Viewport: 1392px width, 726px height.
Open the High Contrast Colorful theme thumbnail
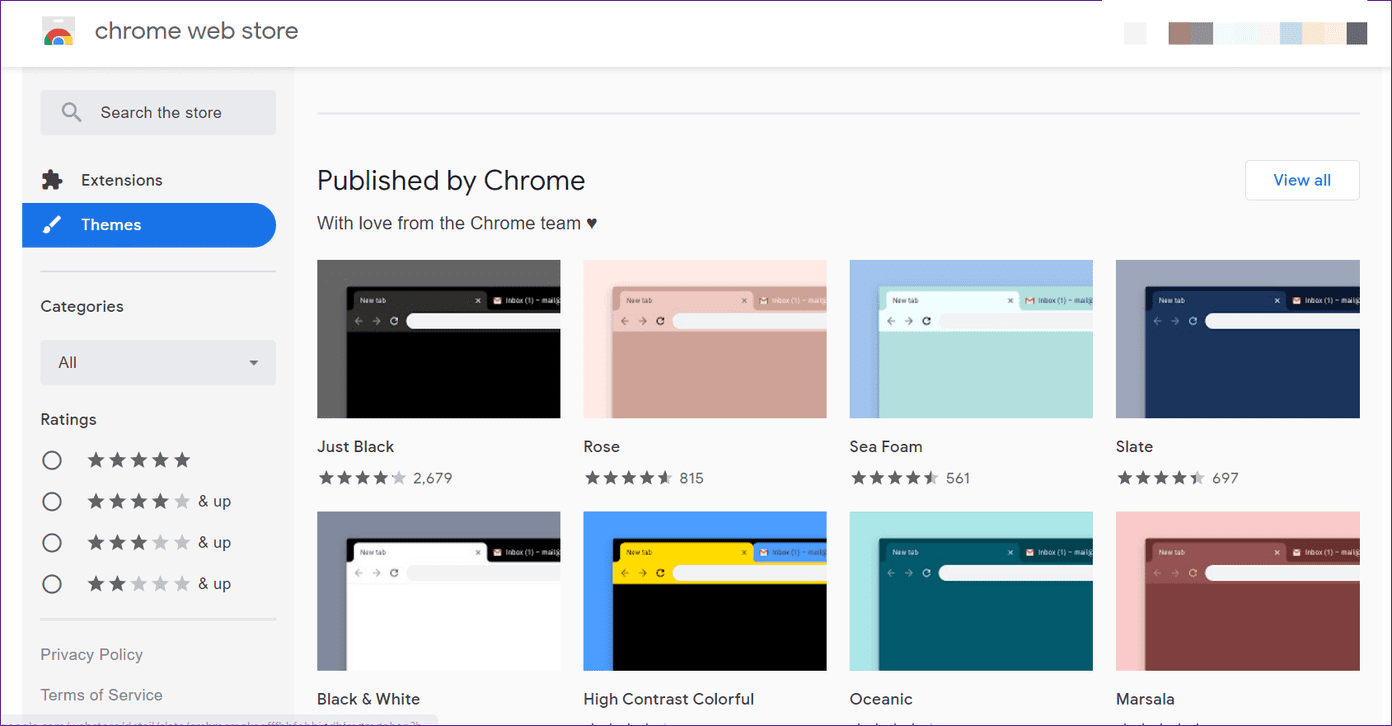tap(705, 591)
